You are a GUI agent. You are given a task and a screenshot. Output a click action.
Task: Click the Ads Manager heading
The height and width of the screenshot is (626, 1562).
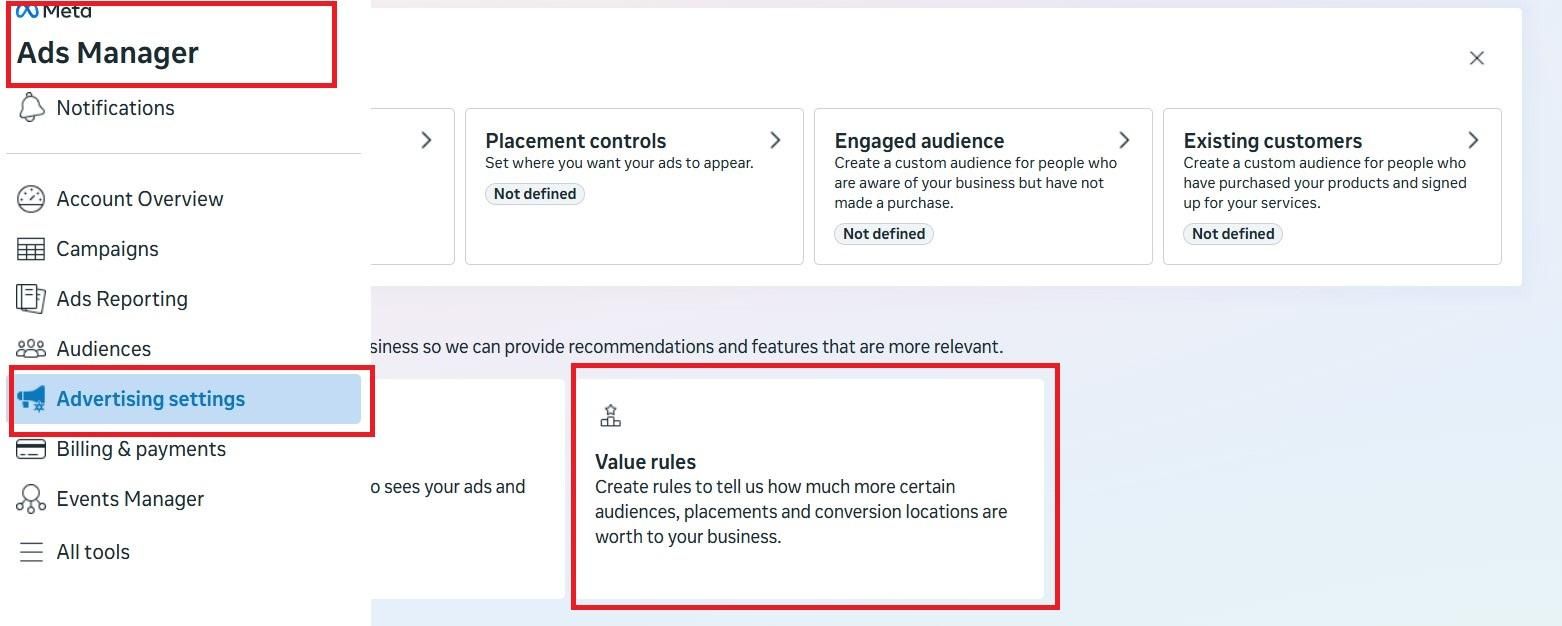pyautogui.click(x=108, y=53)
